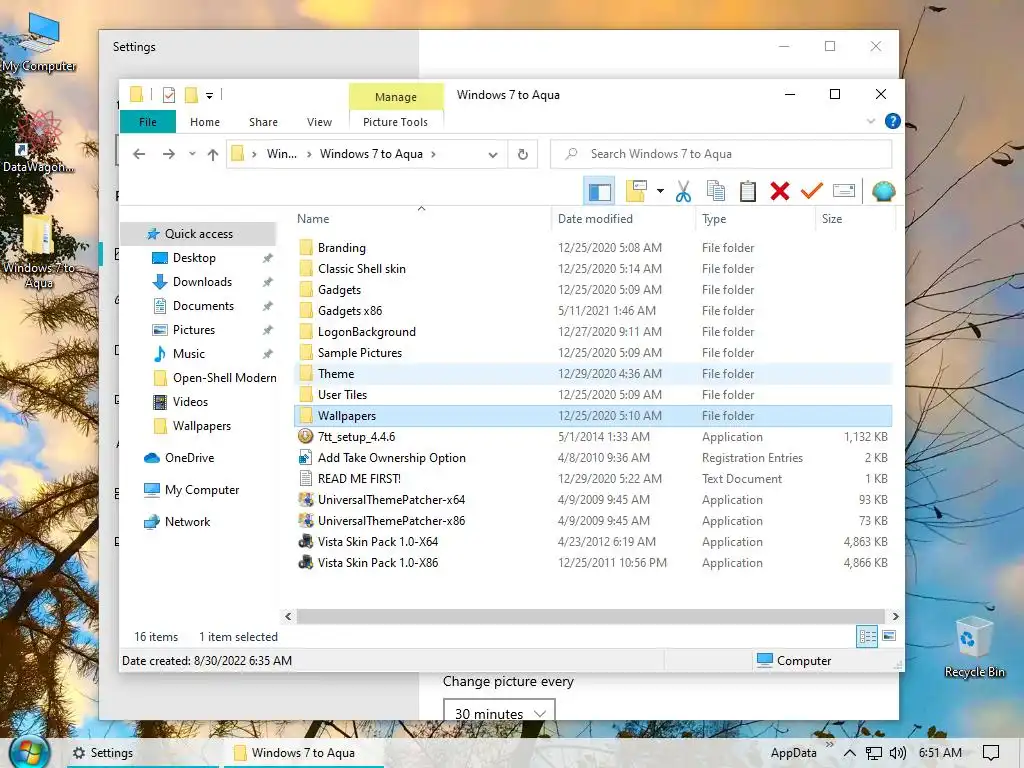1024x768 pixels.
Task: Expand the address bar history dropdown
Action: (493, 154)
